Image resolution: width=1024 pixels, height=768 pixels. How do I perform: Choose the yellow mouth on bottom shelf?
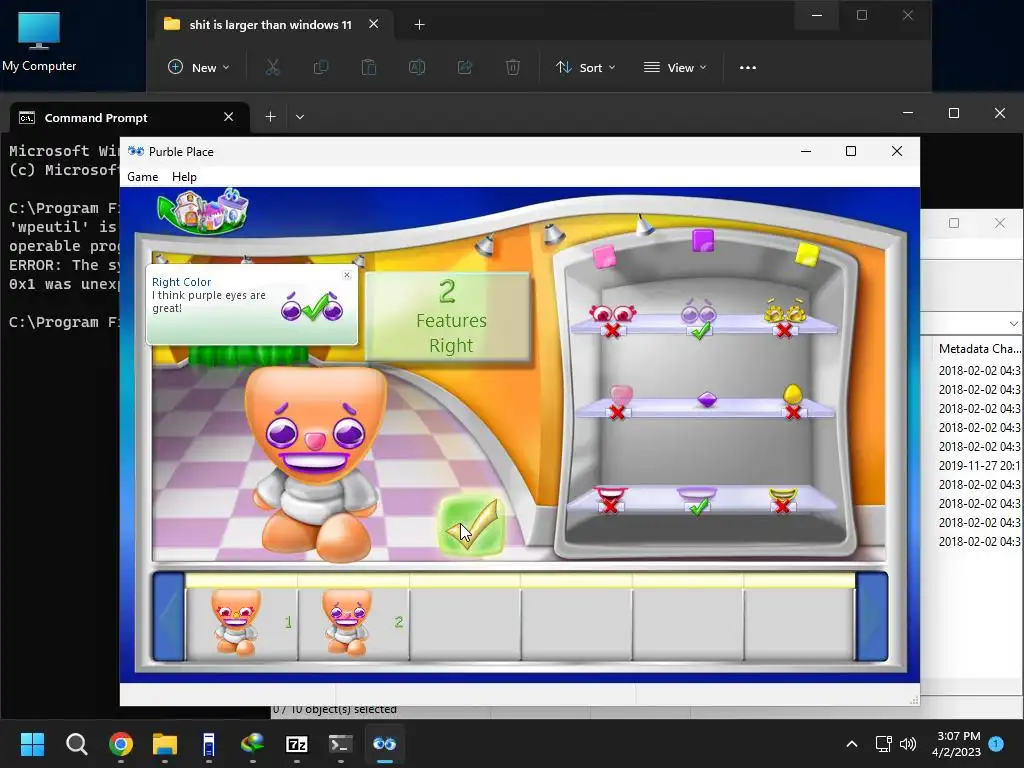coord(782,495)
